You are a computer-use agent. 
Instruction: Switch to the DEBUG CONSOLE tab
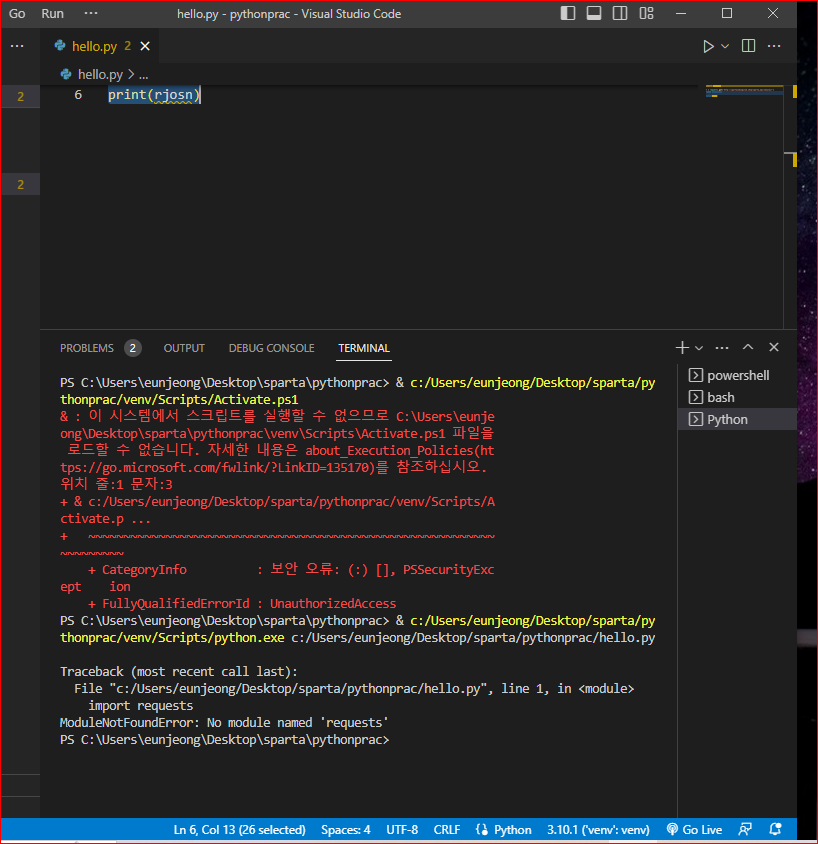click(271, 348)
